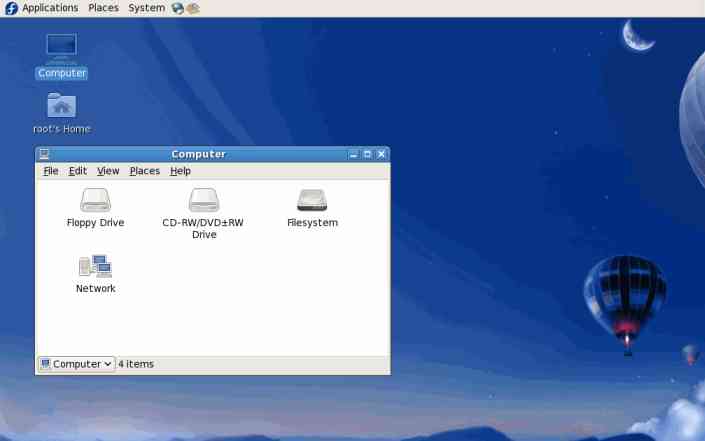Expand the Computer location dropdown
This screenshot has height=441, width=705.
pyautogui.click(x=77, y=364)
